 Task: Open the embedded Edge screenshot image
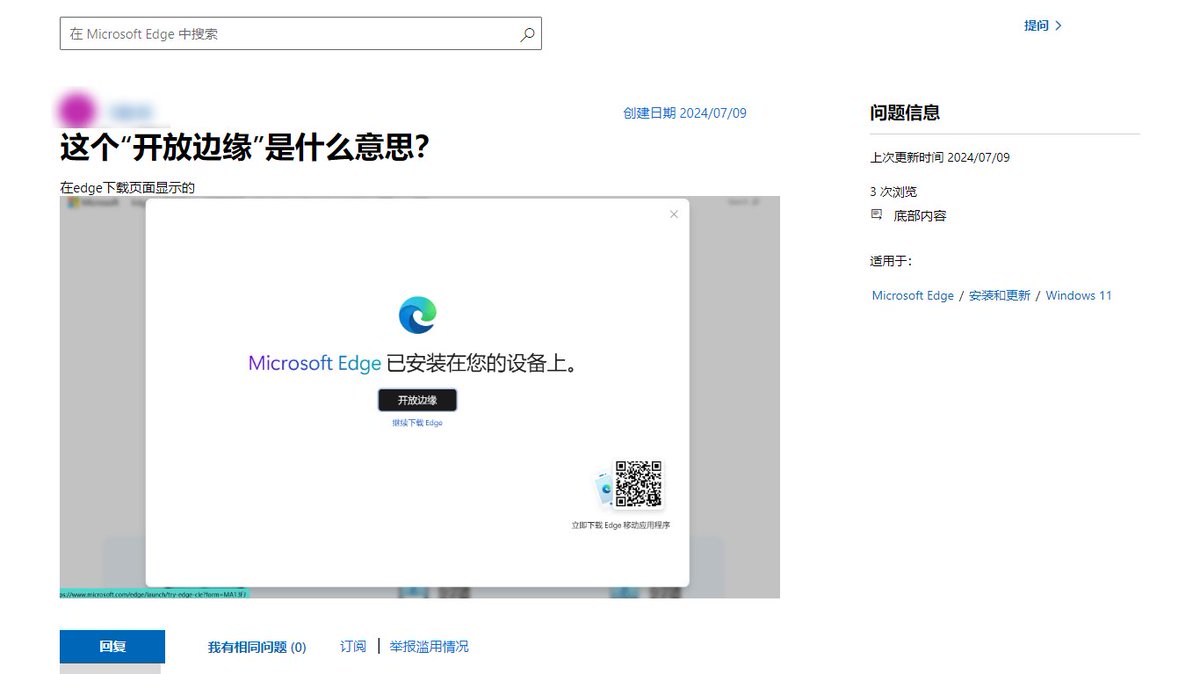click(x=420, y=397)
